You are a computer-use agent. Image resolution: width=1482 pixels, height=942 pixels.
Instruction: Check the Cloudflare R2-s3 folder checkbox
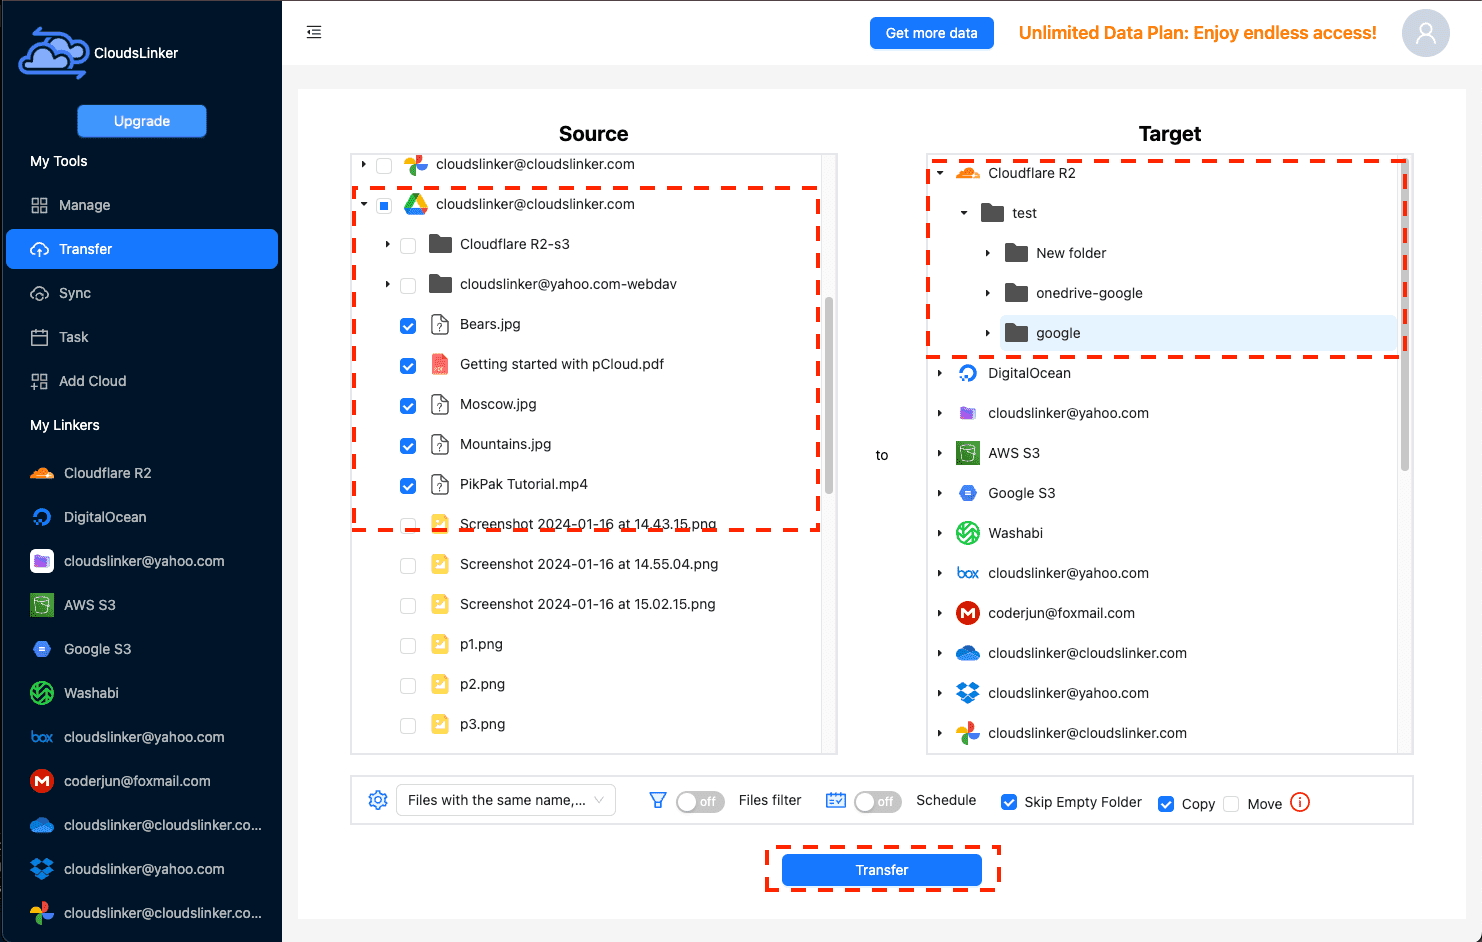[x=408, y=246]
